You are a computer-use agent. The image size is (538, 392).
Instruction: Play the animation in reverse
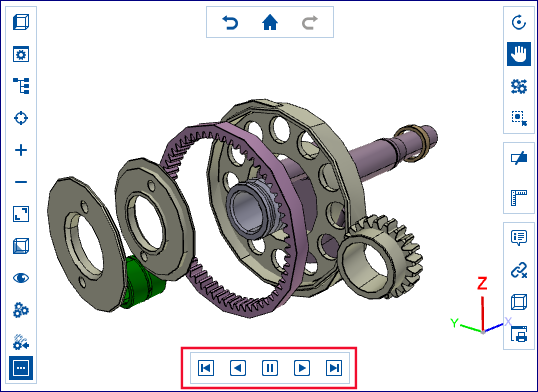point(238,368)
